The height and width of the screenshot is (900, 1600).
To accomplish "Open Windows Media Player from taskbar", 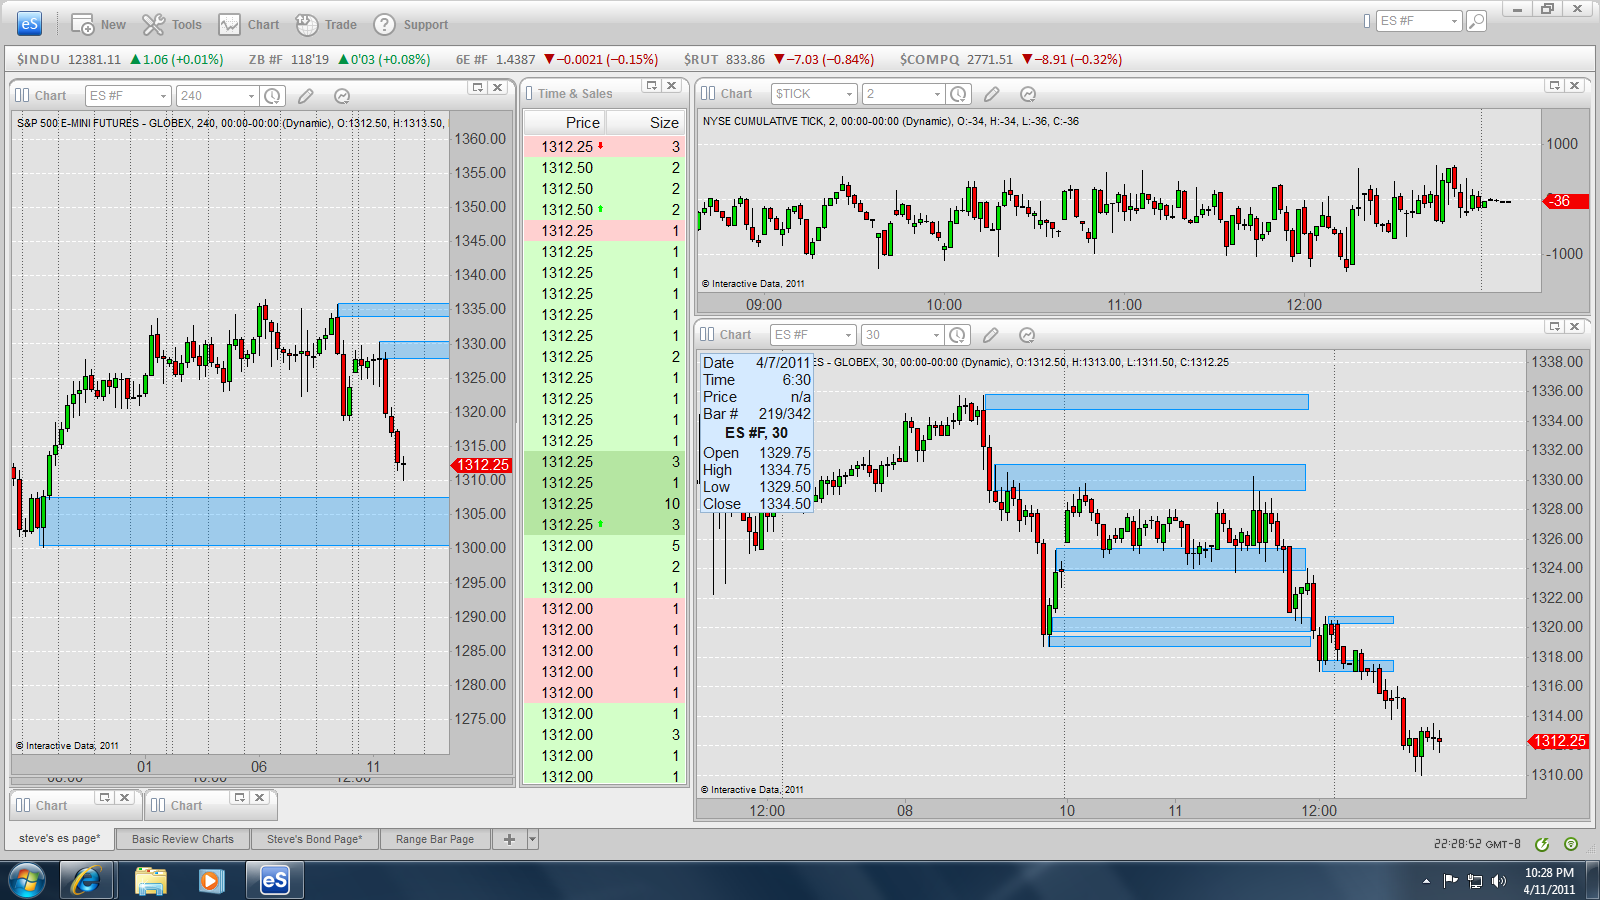I will click(x=210, y=881).
